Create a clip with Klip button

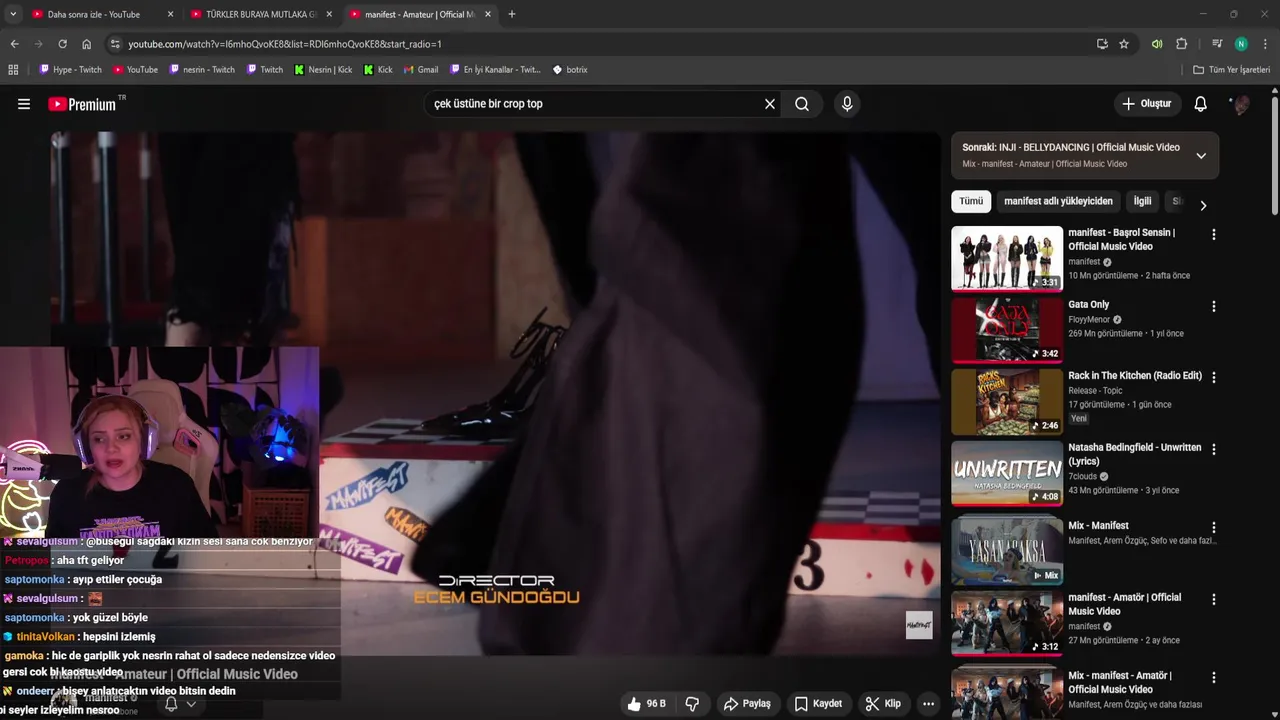883,704
